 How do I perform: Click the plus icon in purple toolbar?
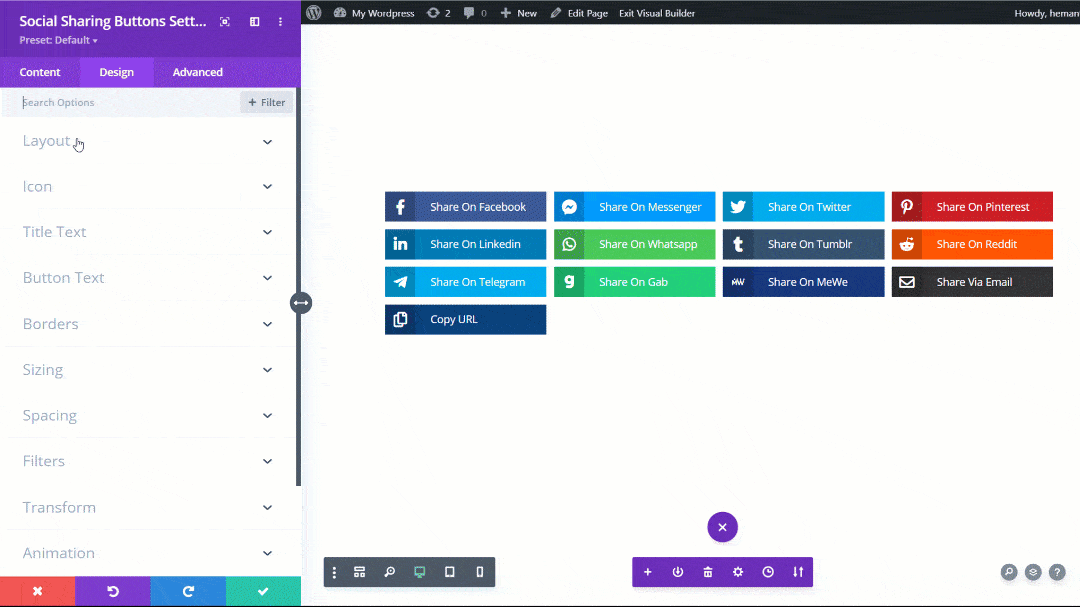pyautogui.click(x=647, y=572)
